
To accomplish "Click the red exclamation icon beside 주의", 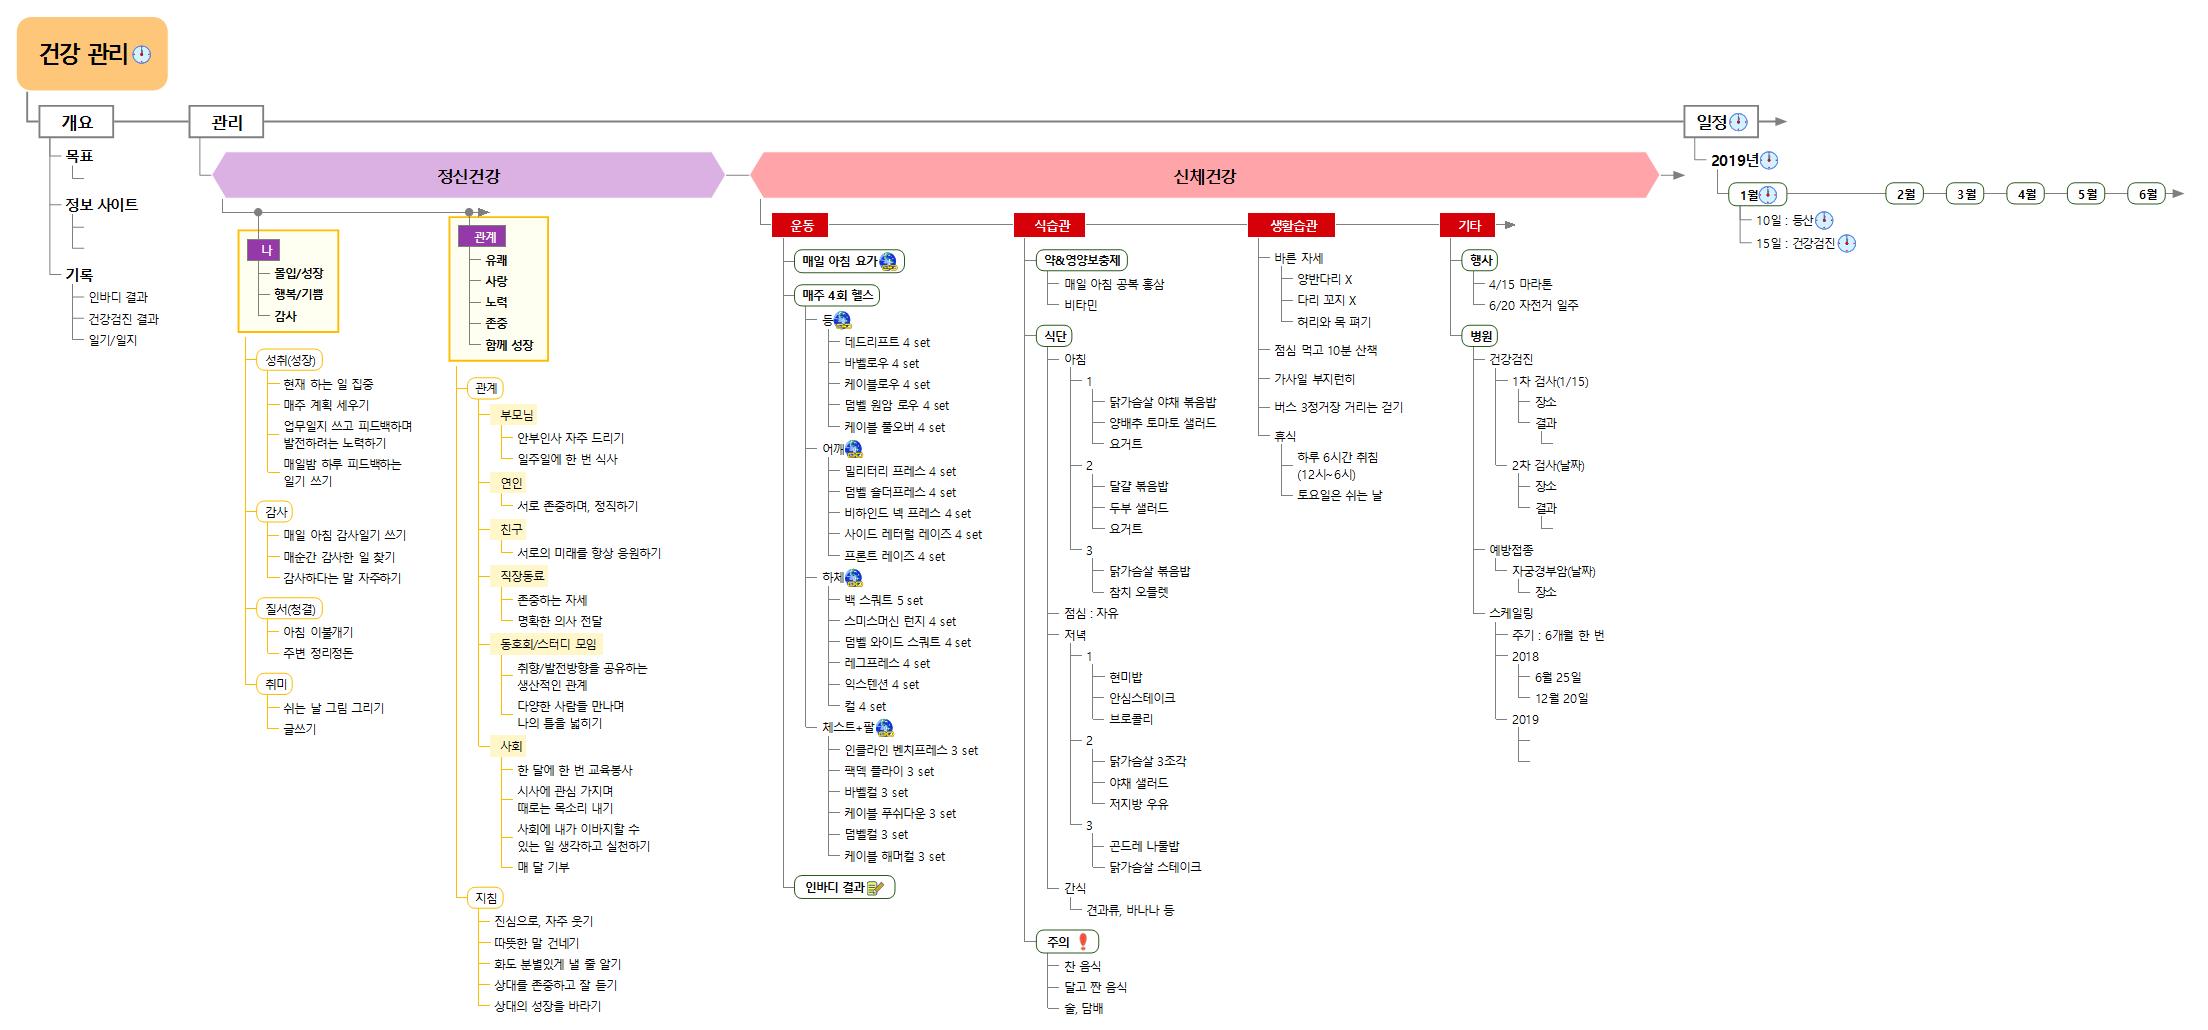I will (1082, 942).
